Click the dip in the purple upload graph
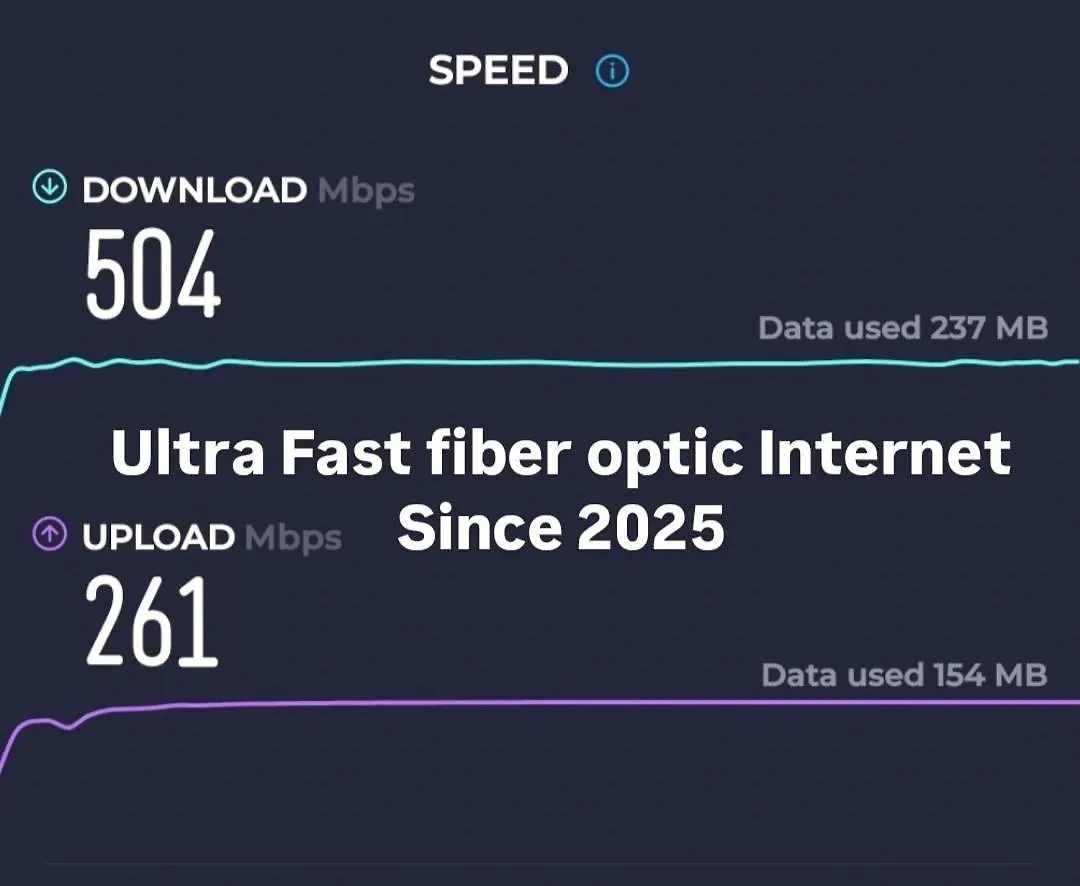 [68, 726]
